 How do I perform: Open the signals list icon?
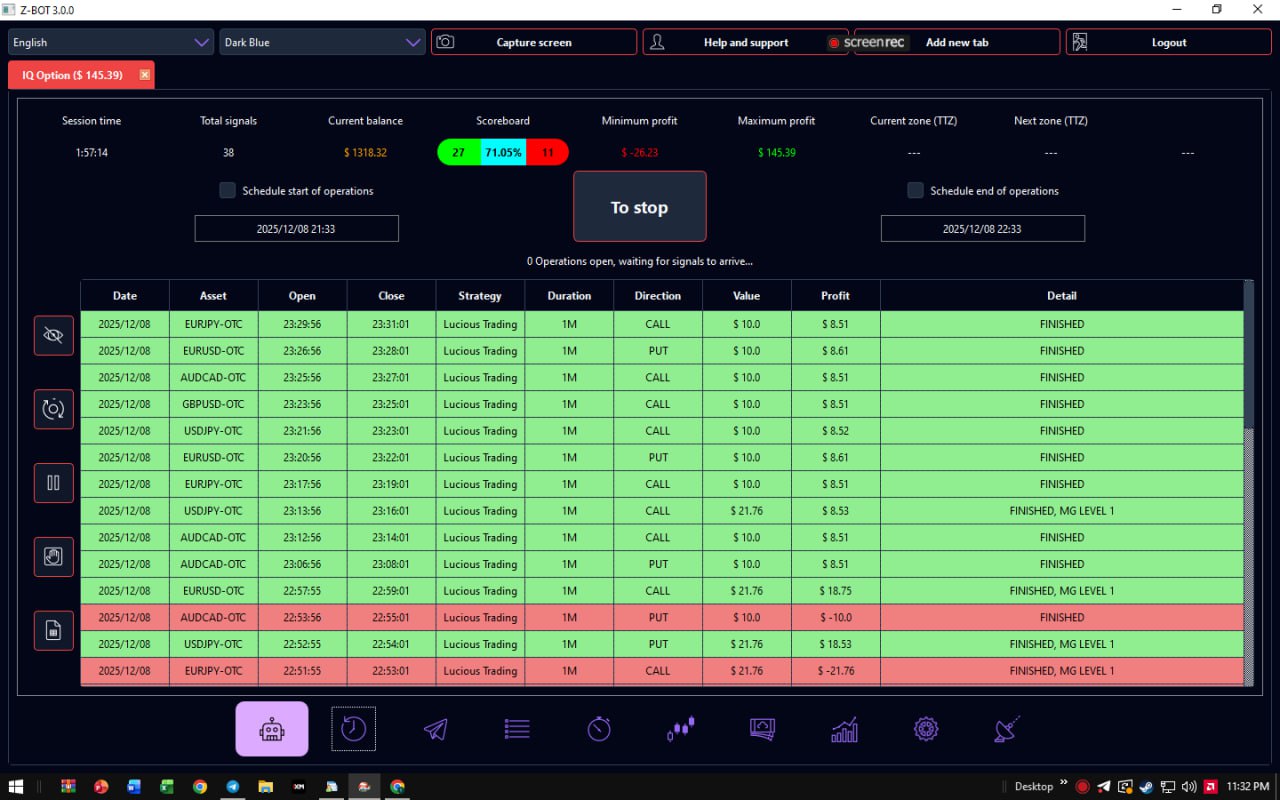[517, 728]
